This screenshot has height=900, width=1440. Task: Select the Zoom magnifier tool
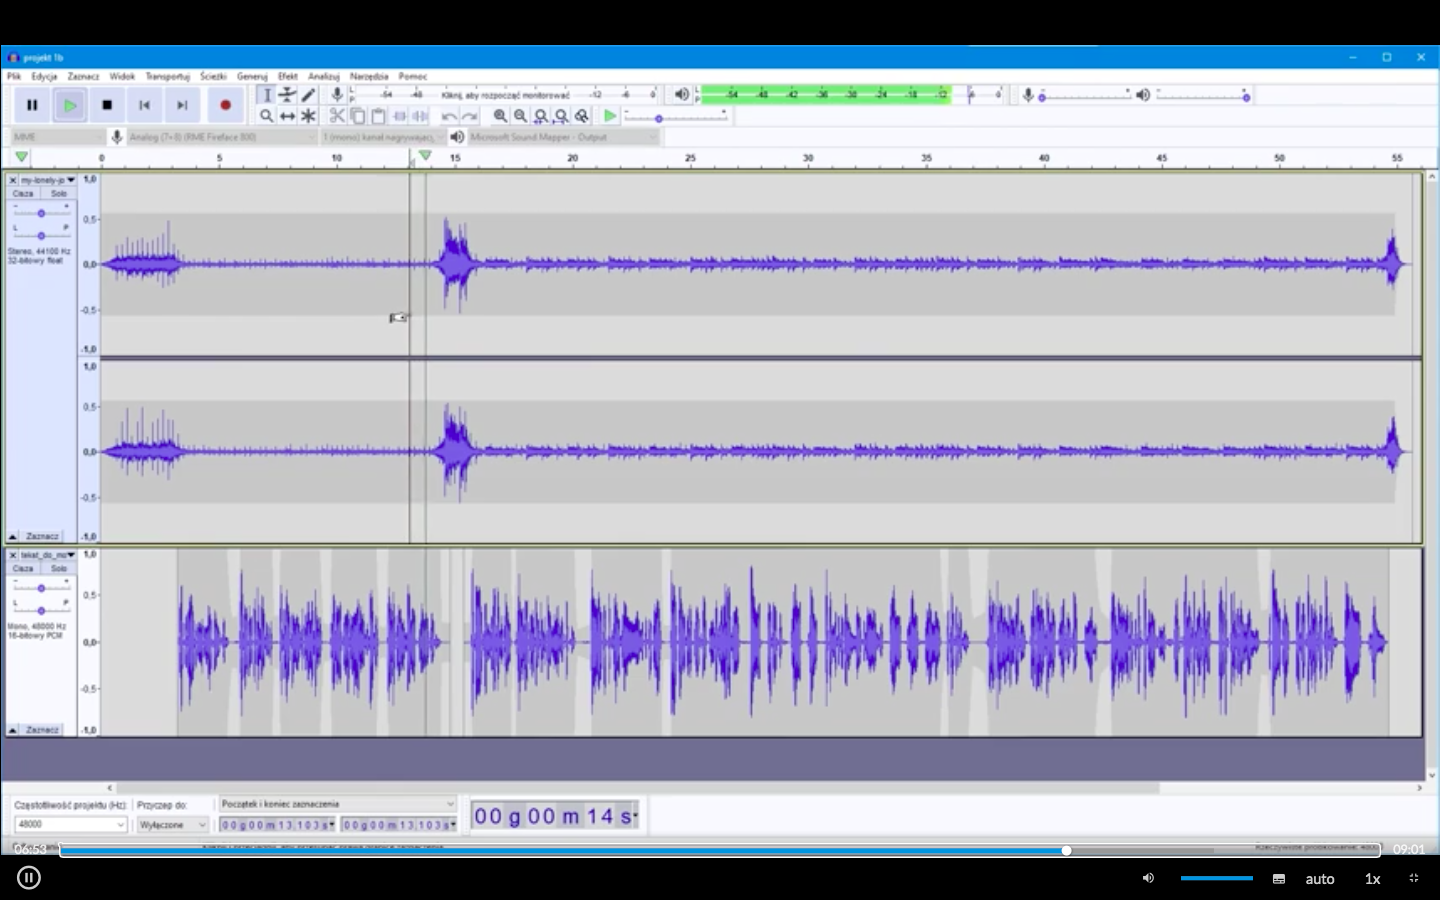click(x=266, y=116)
